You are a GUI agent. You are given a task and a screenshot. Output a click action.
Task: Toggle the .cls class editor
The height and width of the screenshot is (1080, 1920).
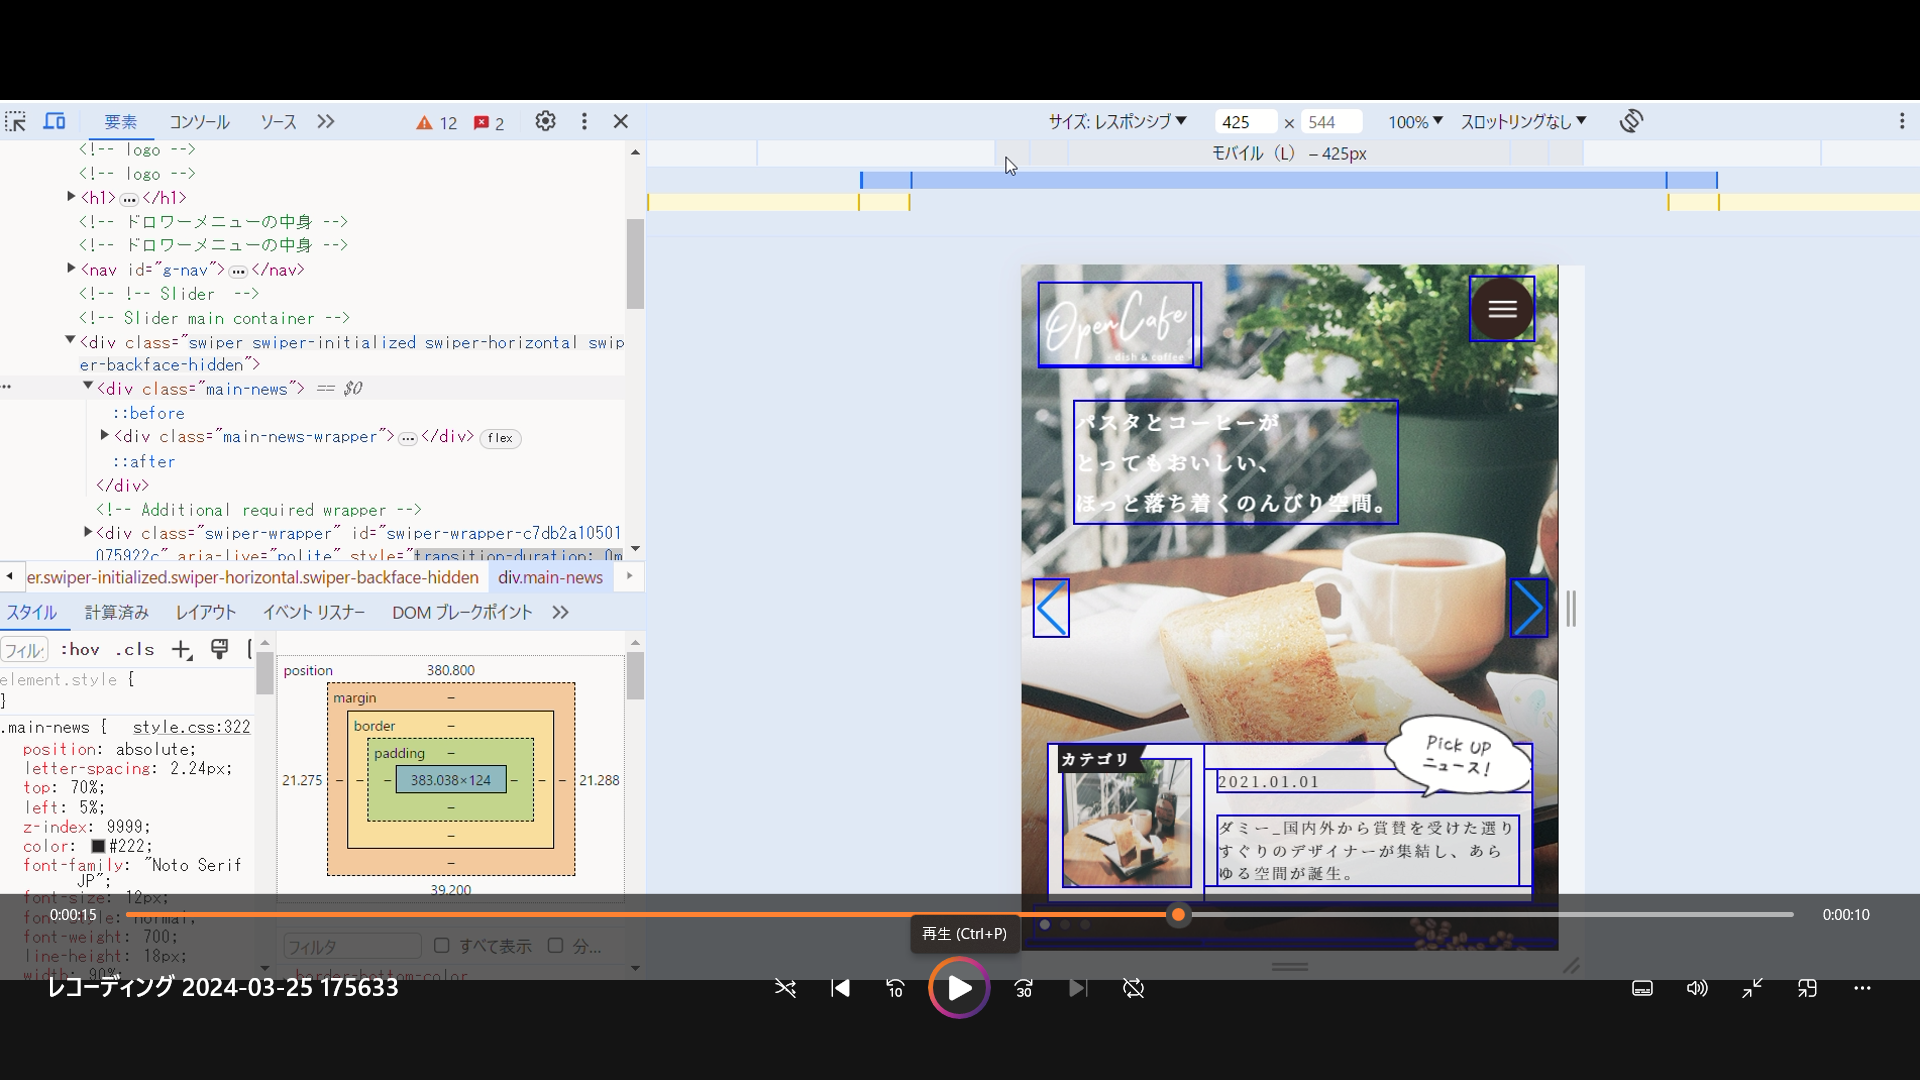134,649
